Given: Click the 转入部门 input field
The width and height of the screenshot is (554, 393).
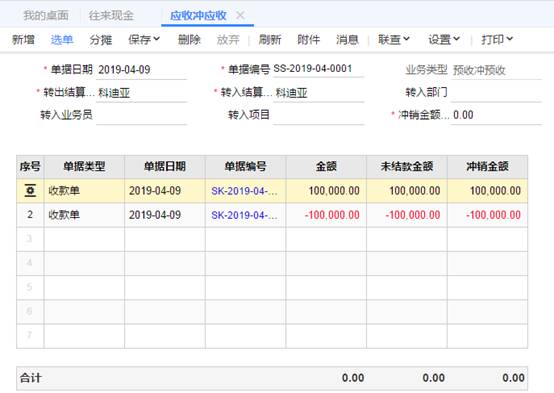Looking at the screenshot, I should (496, 93).
